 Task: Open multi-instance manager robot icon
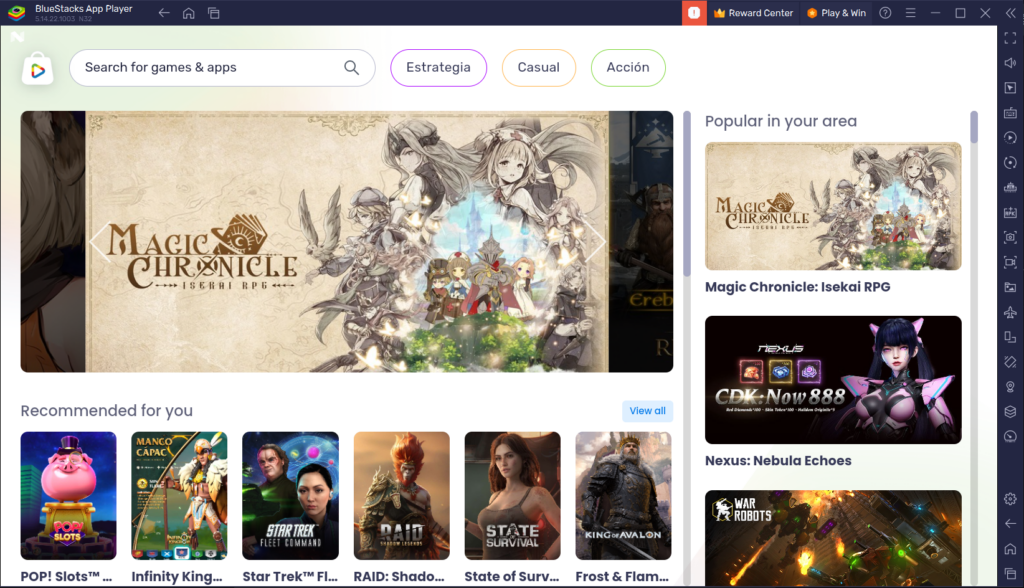1010,188
